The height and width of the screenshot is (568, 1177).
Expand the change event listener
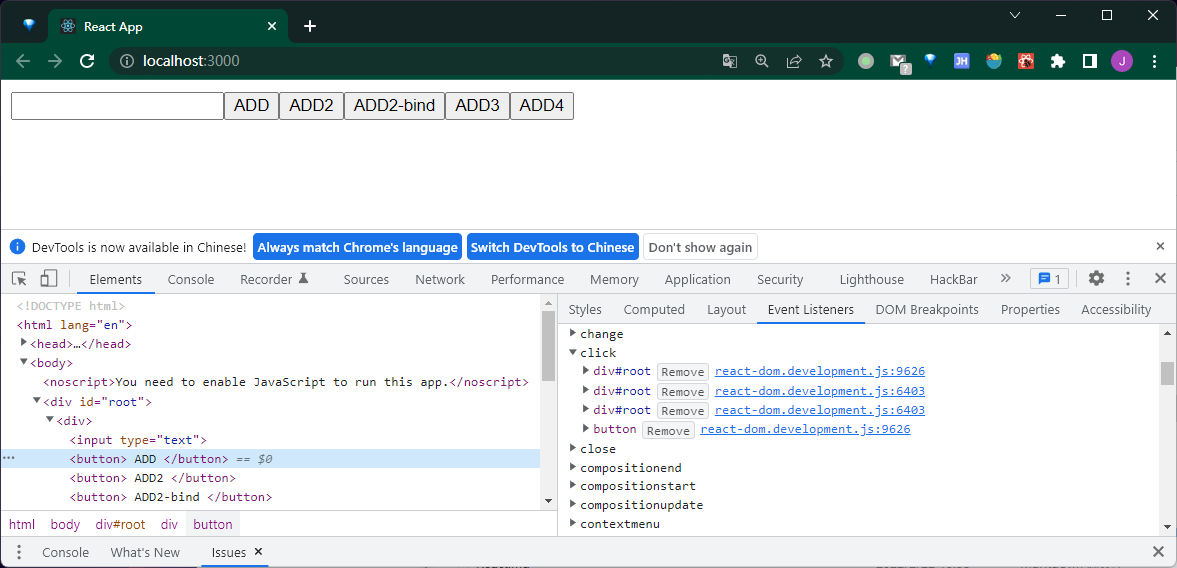click(573, 334)
